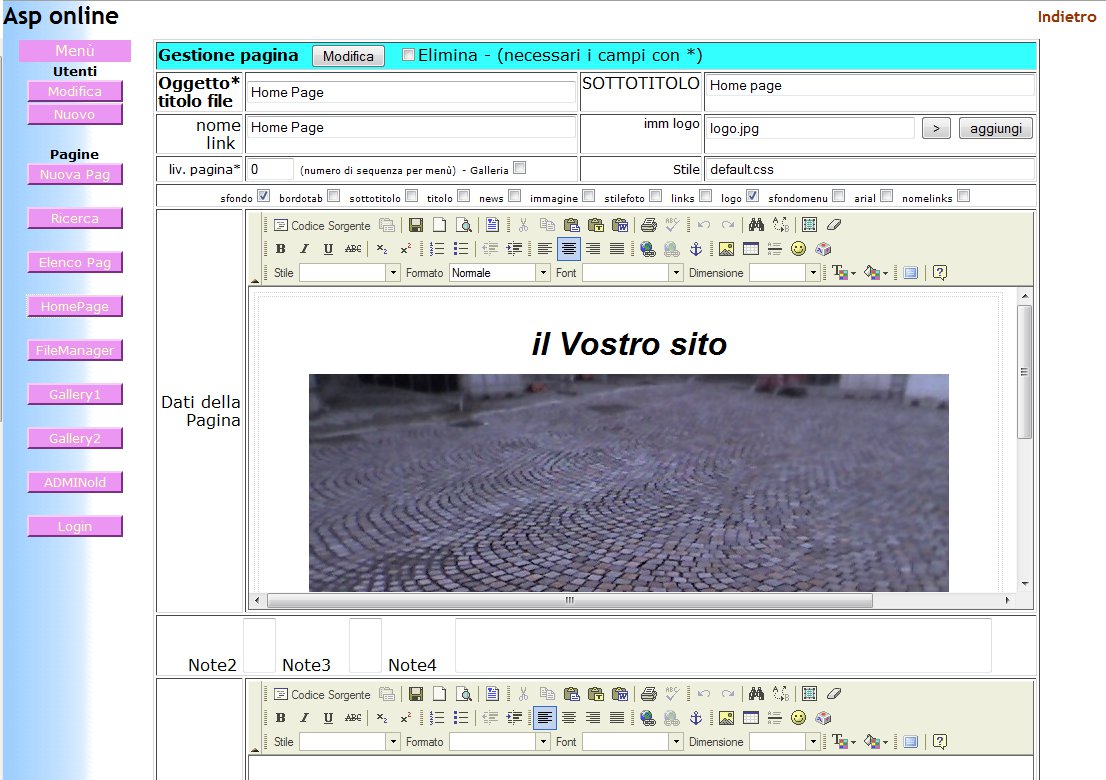Image resolution: width=1106 pixels, height=780 pixels.
Task: Toggle Bold in the first editor toolbar
Action: pos(281,249)
